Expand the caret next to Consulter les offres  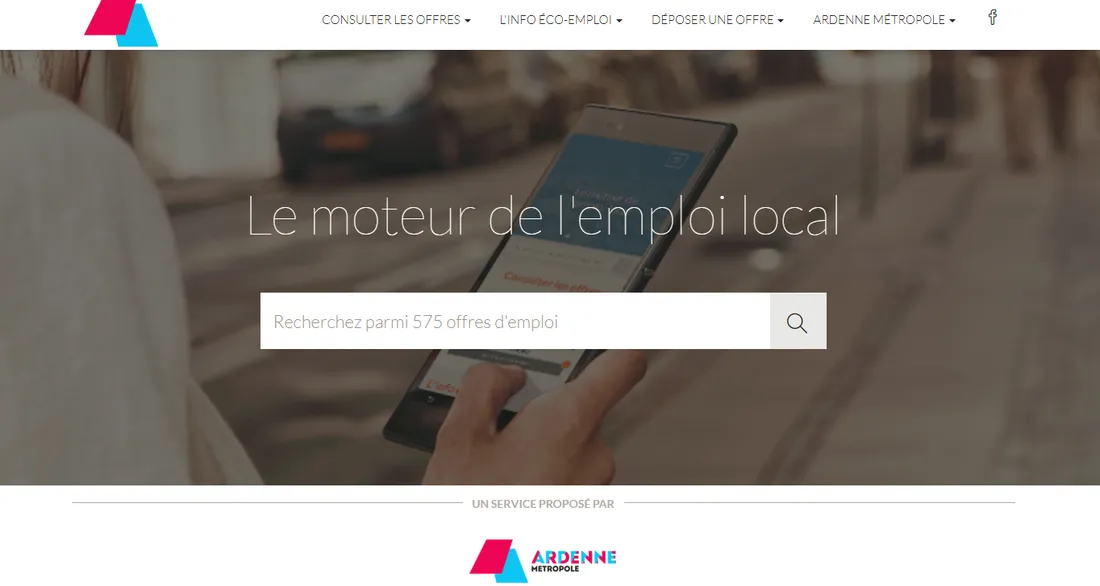click(468, 21)
